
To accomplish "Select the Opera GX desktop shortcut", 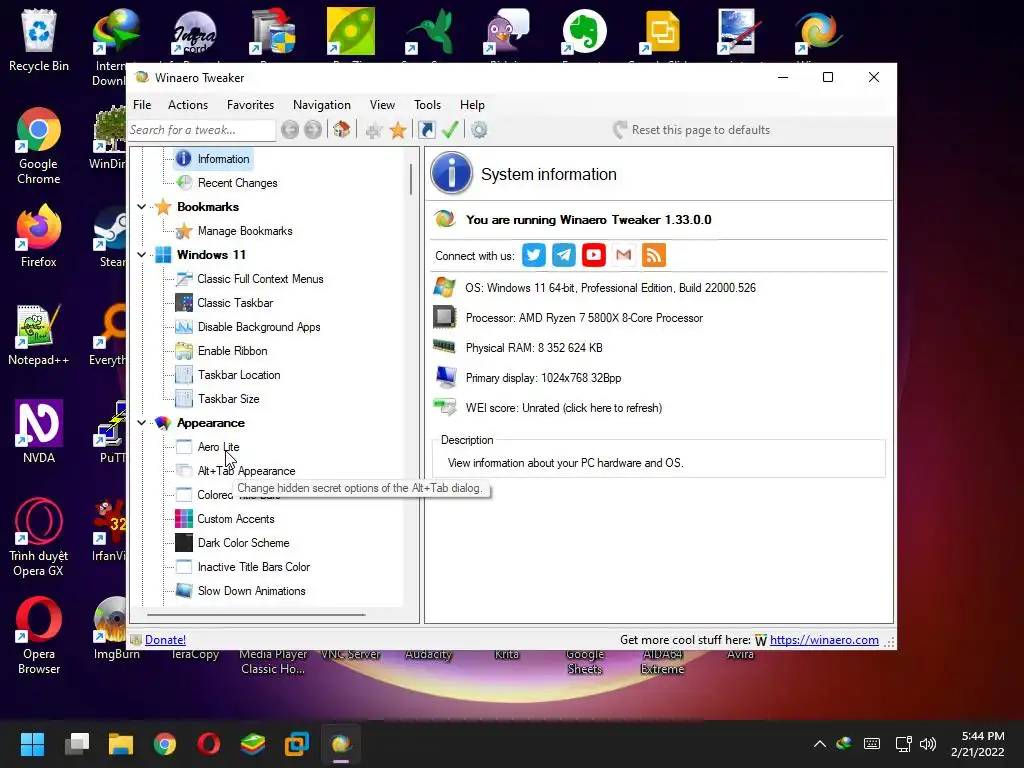I will coord(39,537).
